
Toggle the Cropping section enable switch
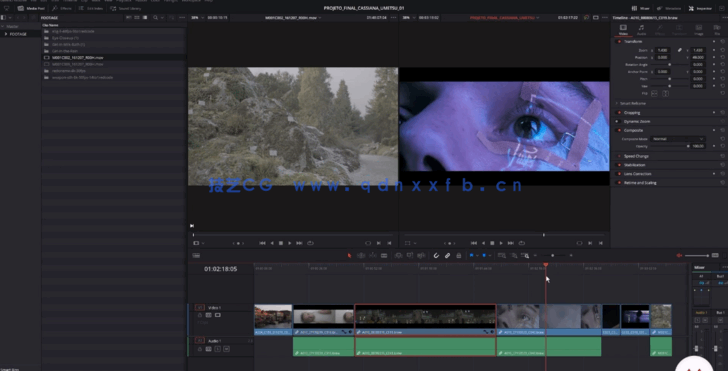coord(619,112)
